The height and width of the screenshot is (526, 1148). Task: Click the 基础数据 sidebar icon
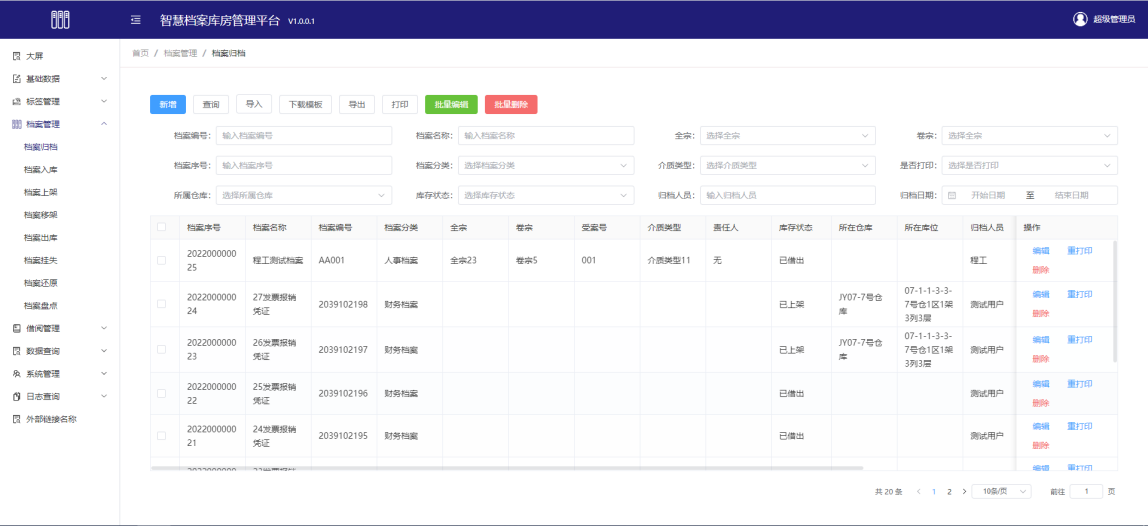tap(16, 79)
